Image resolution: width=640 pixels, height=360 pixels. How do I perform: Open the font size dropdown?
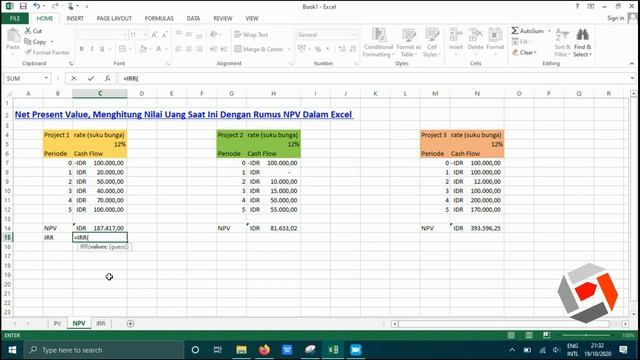click(145, 35)
